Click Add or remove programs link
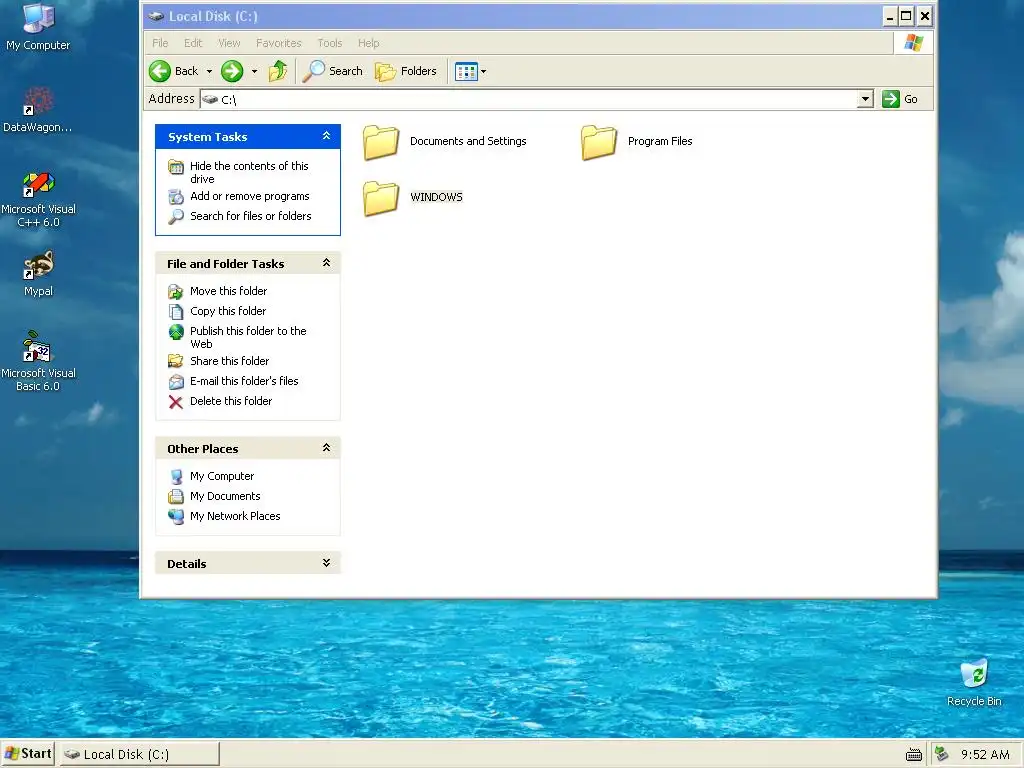The image size is (1024, 768). [x=249, y=196]
